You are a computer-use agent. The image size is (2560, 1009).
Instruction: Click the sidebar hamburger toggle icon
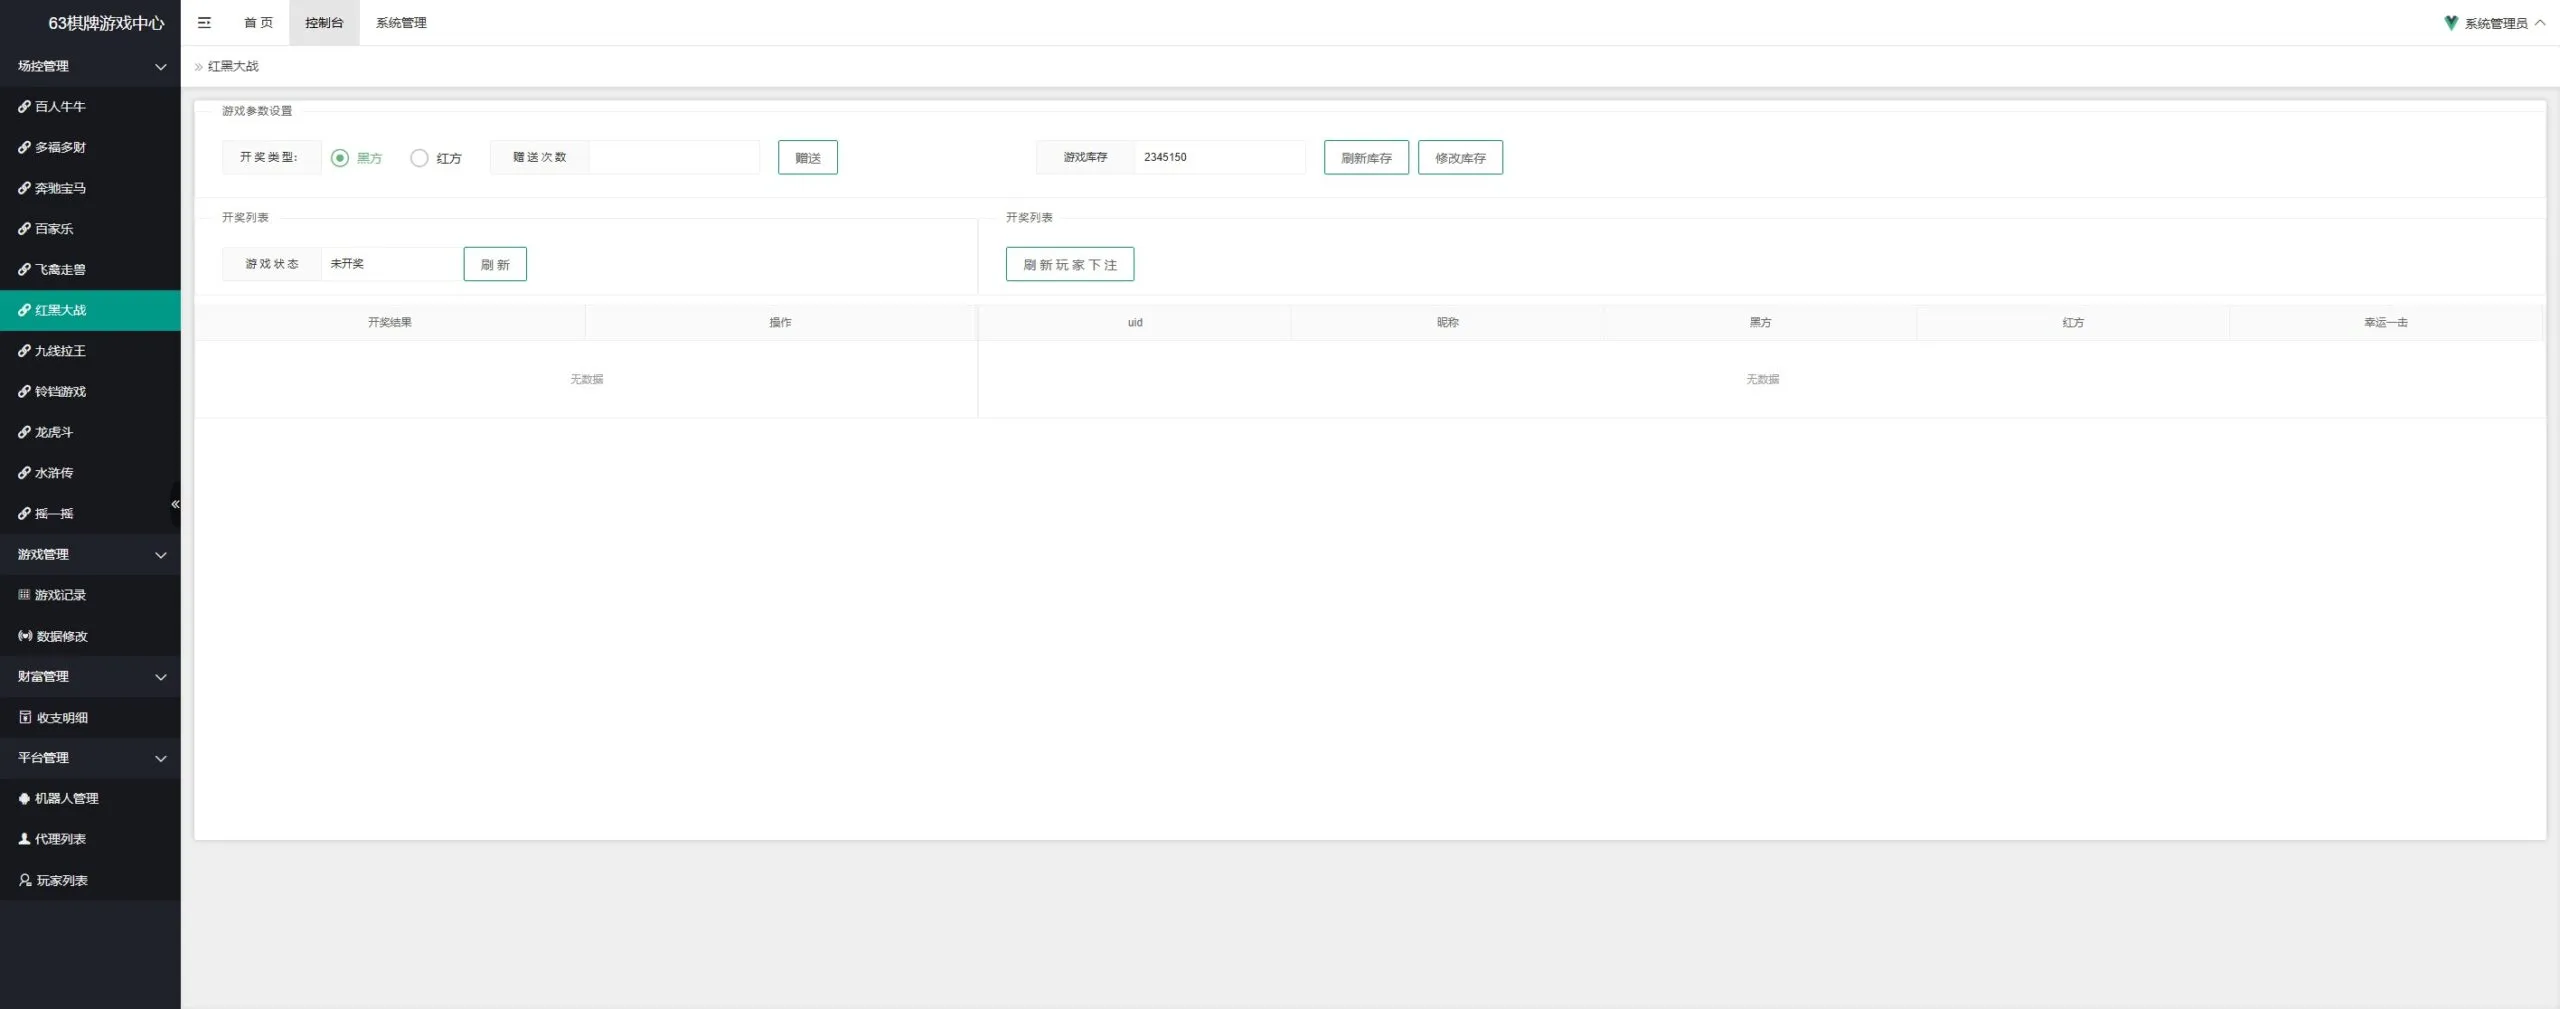click(x=204, y=22)
